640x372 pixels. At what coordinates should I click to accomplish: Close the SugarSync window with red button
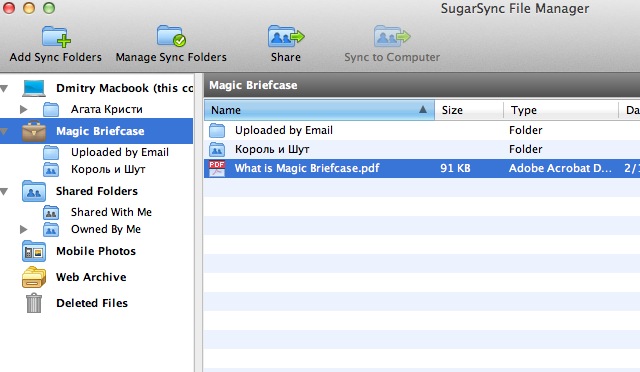(x=9, y=8)
